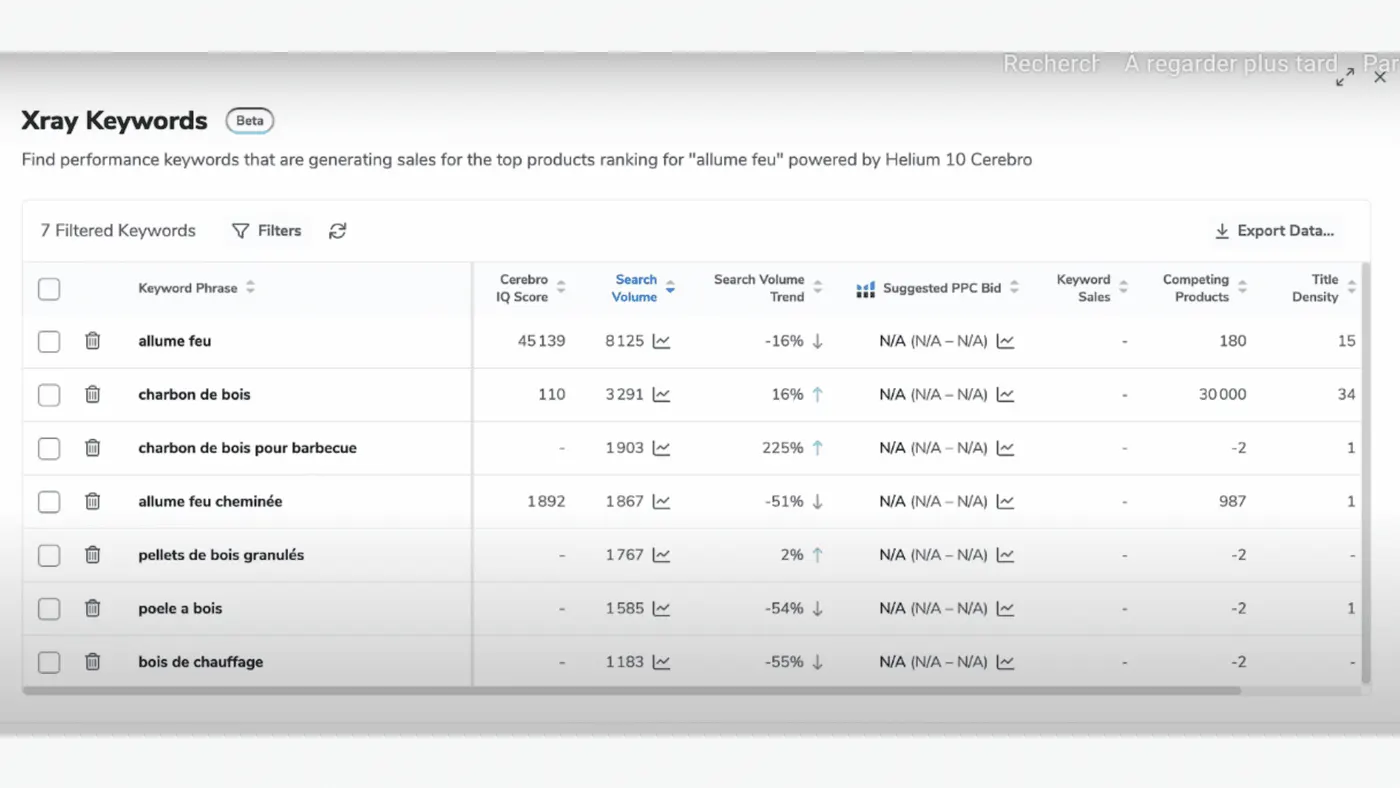Show PPC bid chart, charbon de bois pour barbecue
Image resolution: width=1400 pixels, height=788 pixels.
click(x=1005, y=448)
